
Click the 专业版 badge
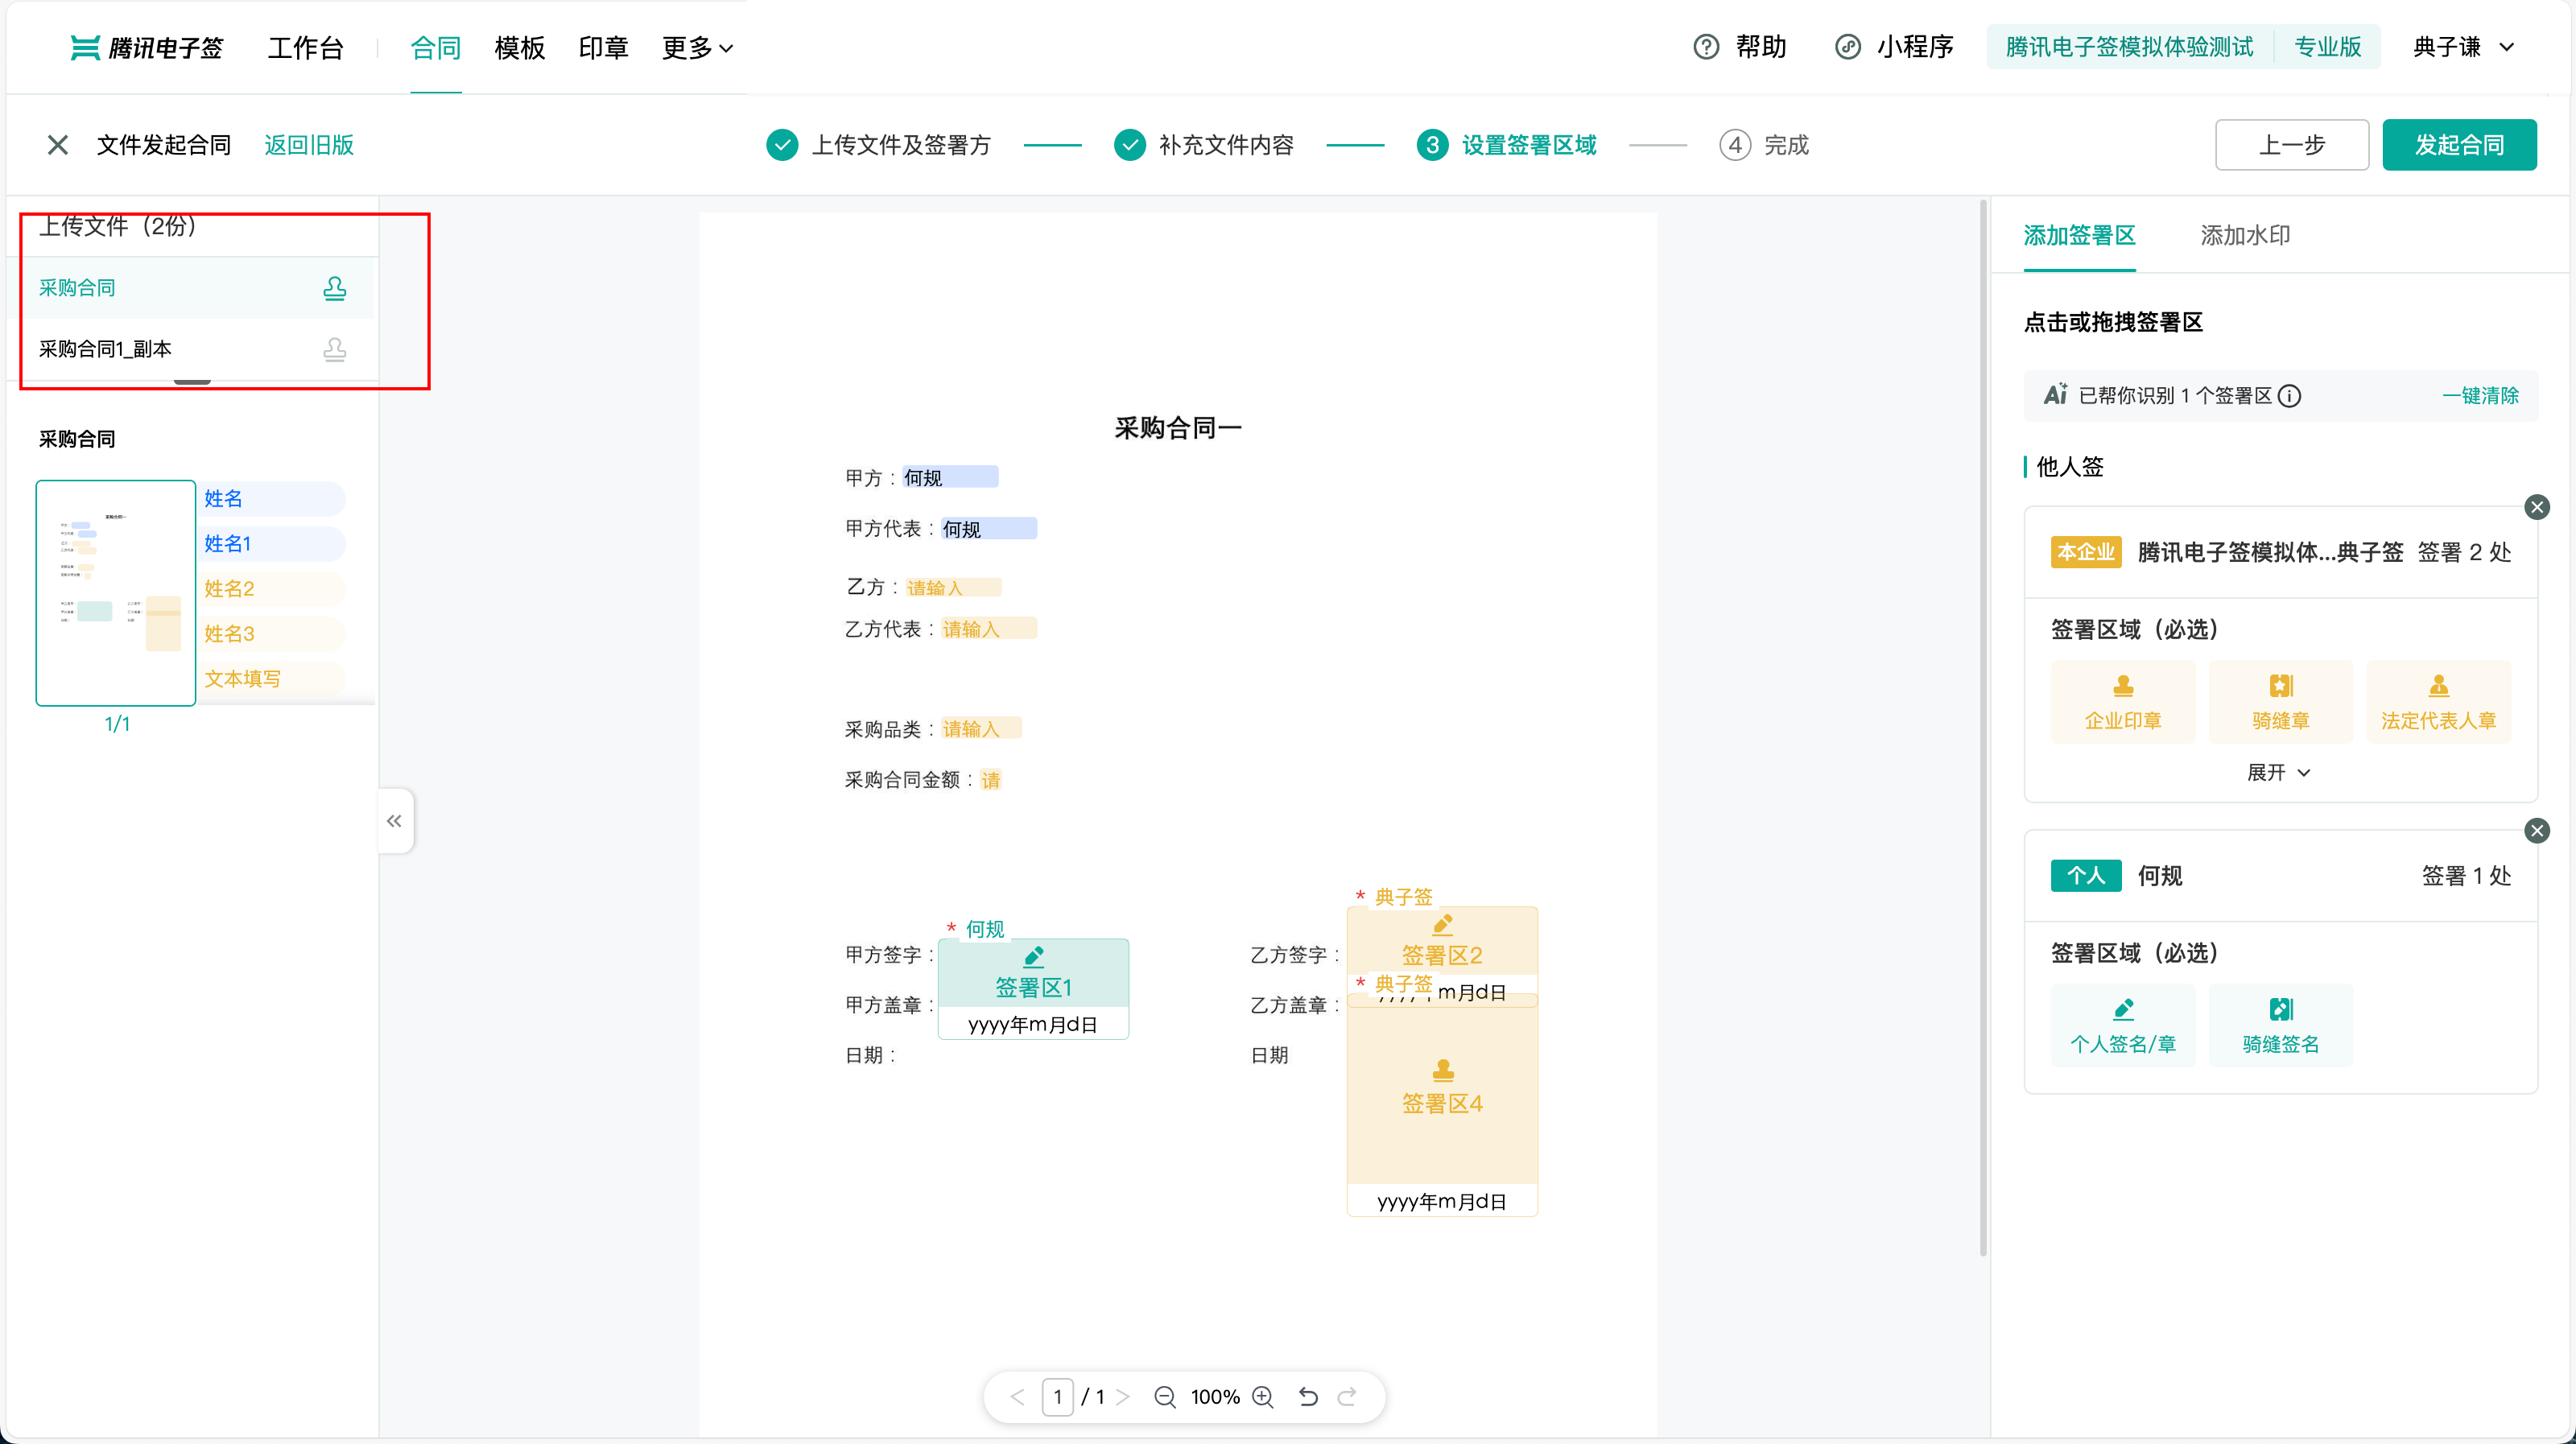coord(2328,47)
